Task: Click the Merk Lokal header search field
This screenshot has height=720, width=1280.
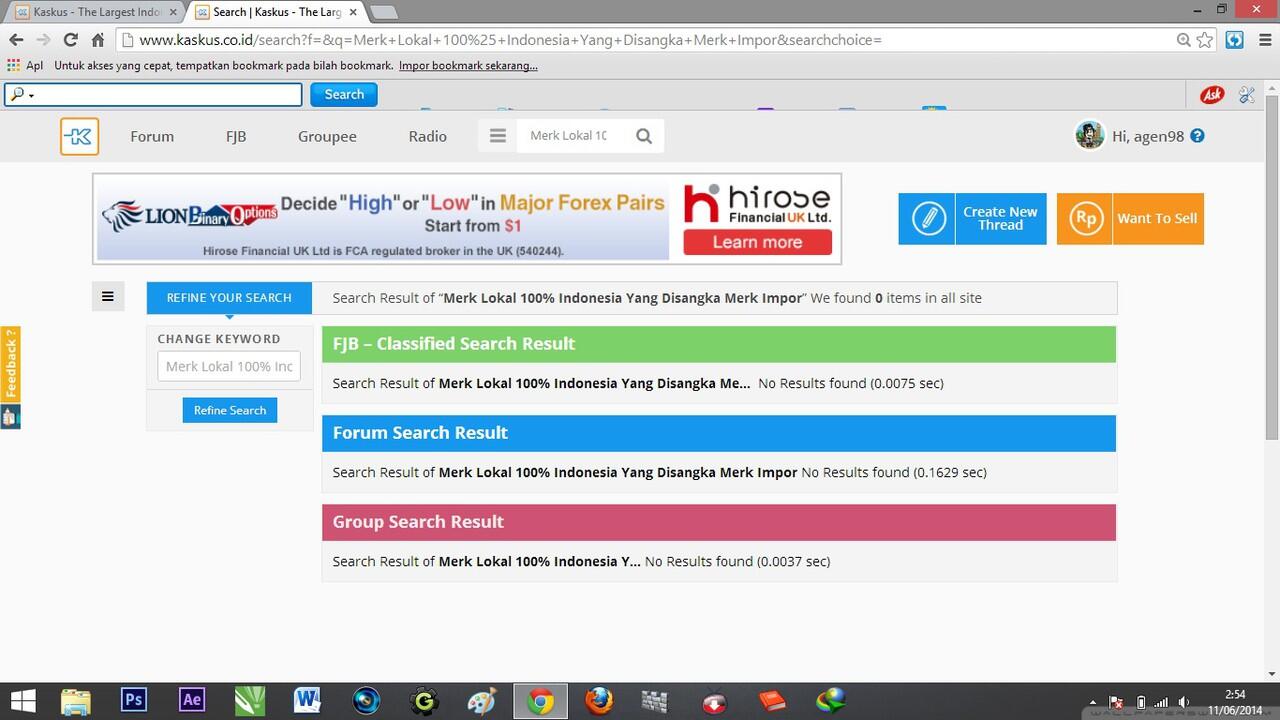Action: [570, 136]
